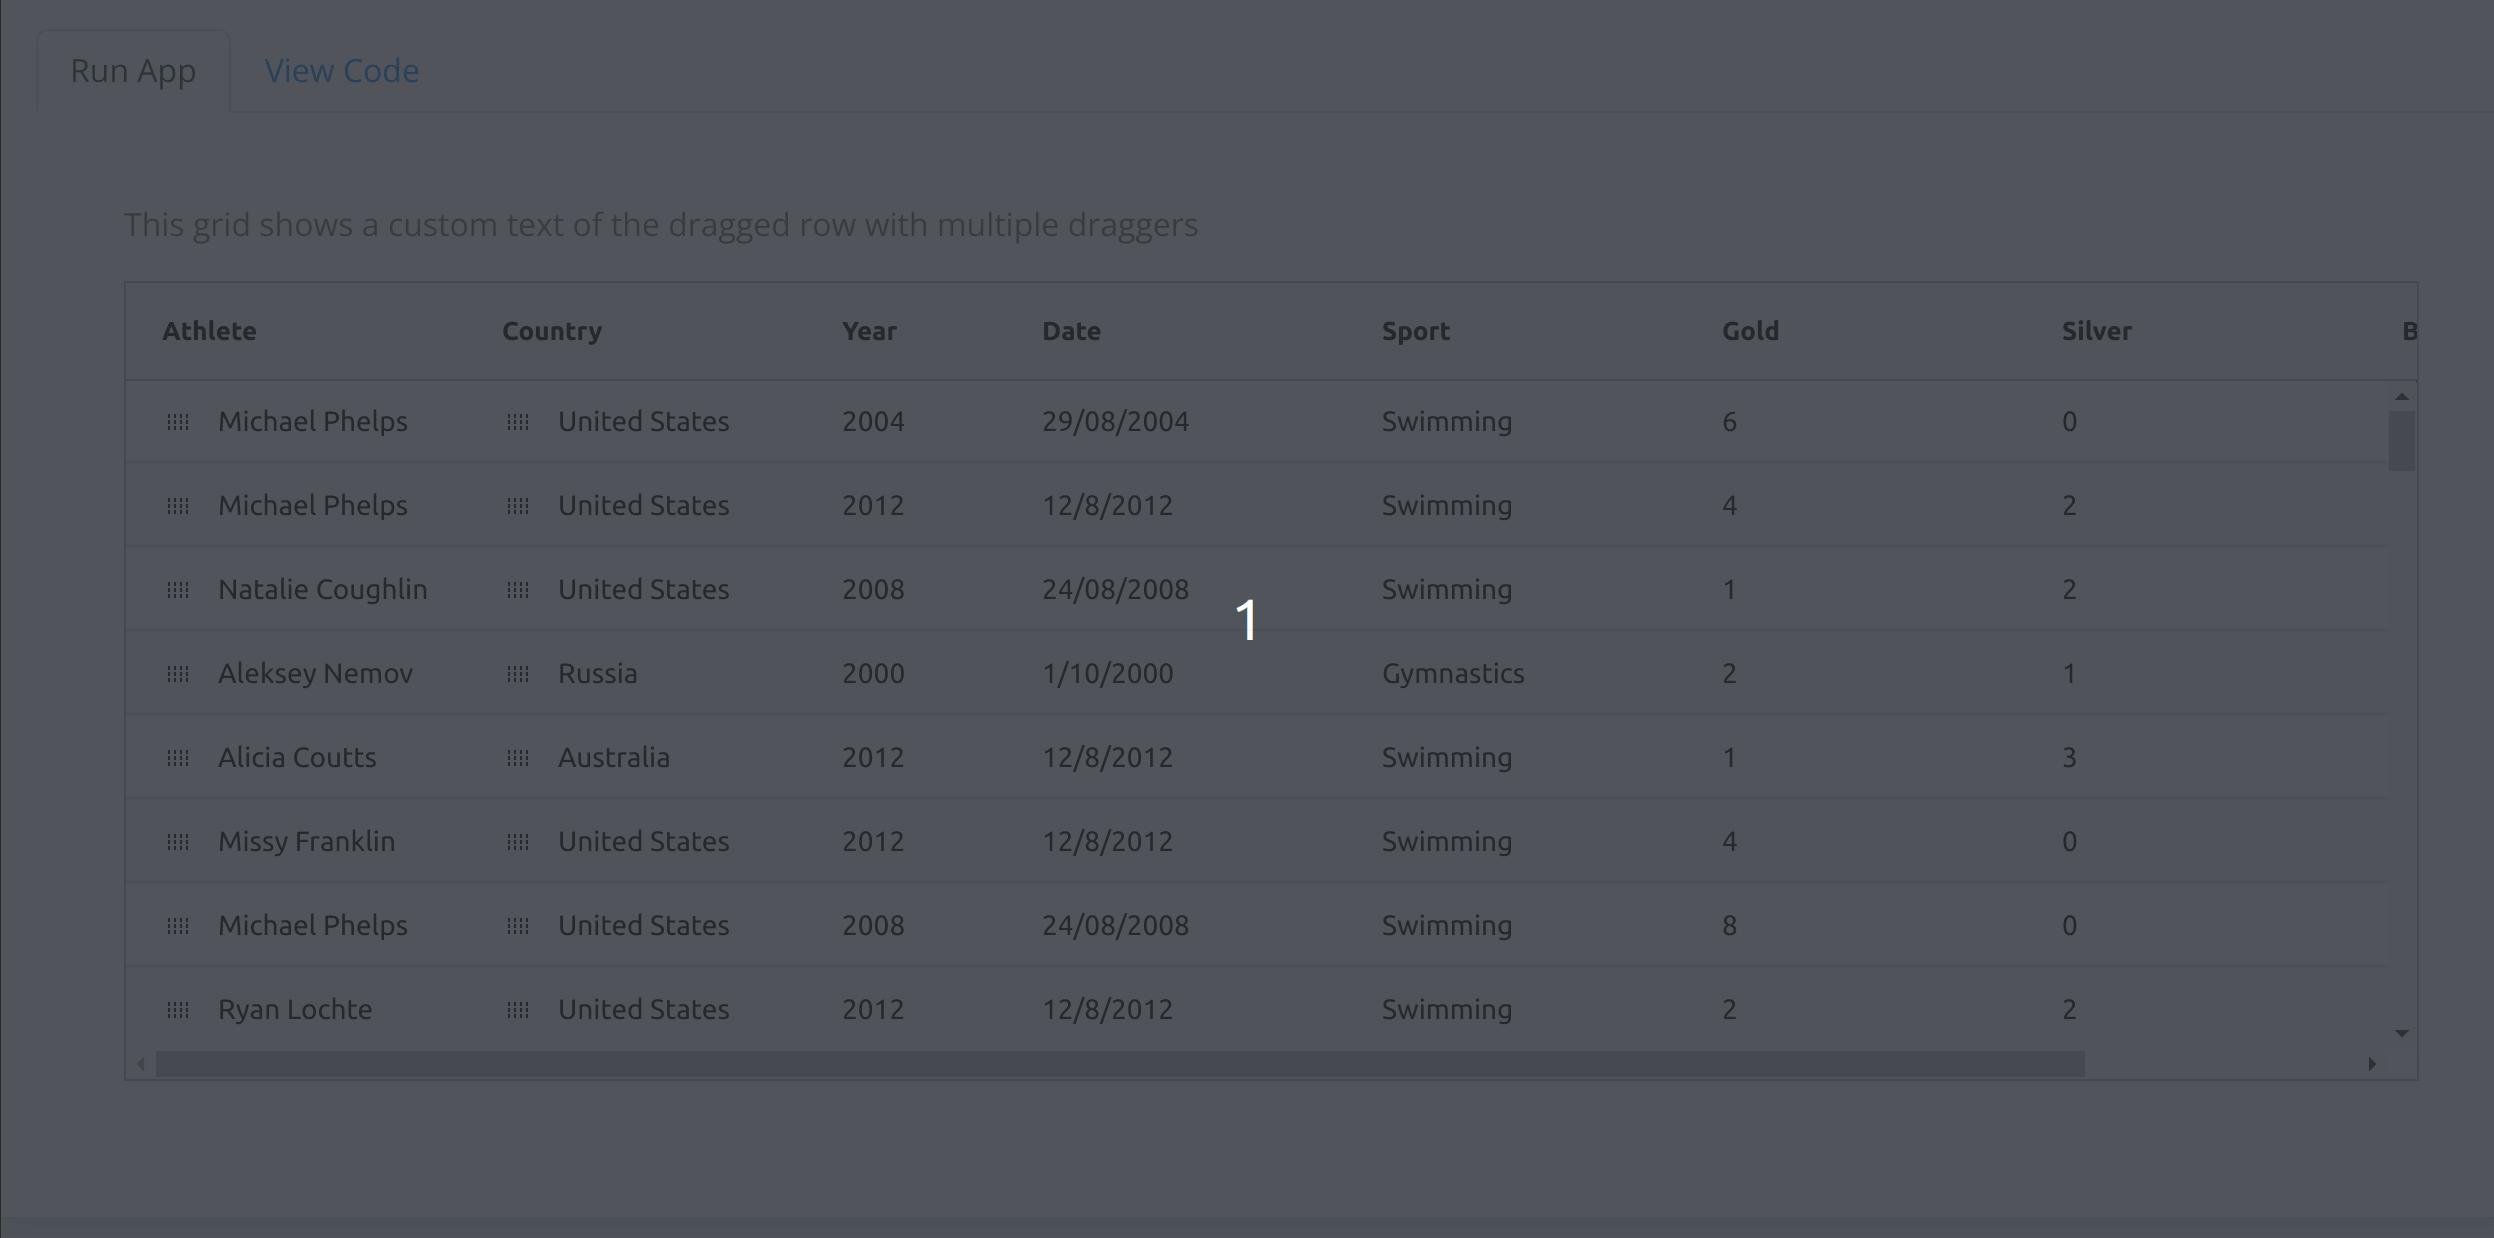
Task: Switch to the Run App tab
Action: click(x=133, y=71)
